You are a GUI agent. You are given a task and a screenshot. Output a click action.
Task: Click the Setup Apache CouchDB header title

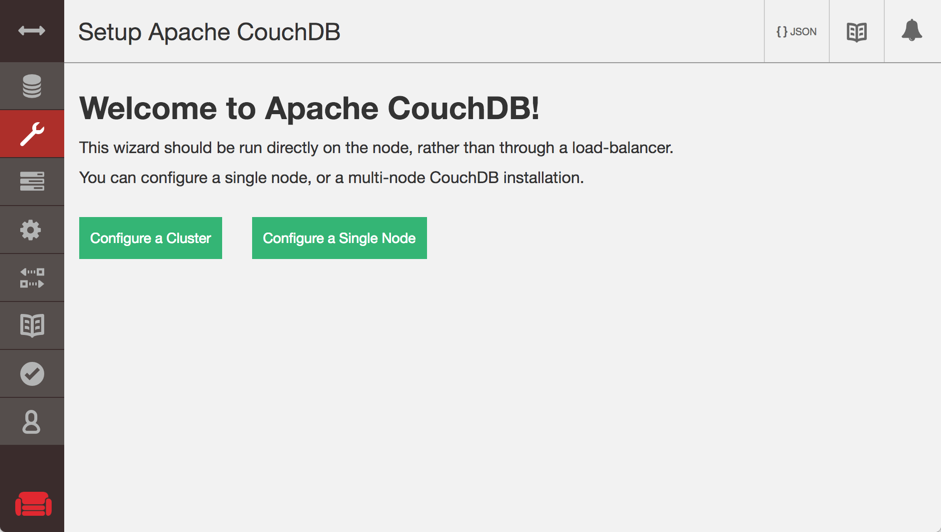tap(209, 32)
